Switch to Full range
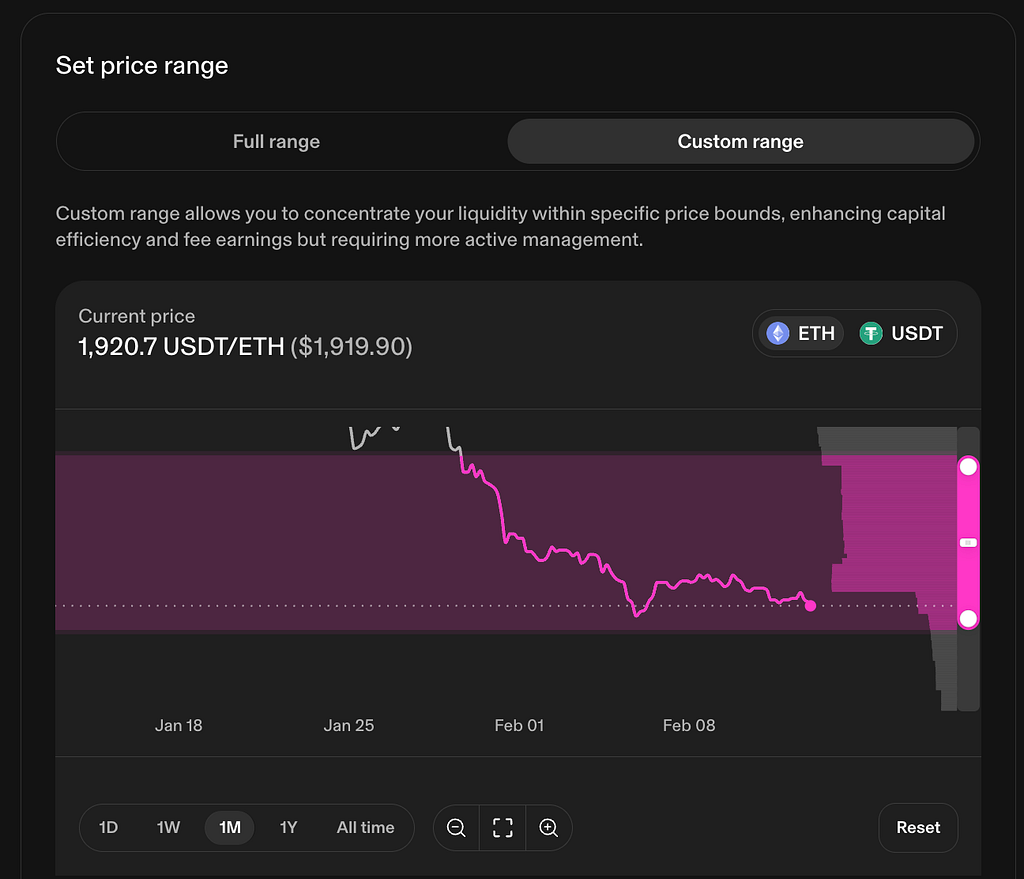Viewport: 1024px width, 879px height. point(276,142)
